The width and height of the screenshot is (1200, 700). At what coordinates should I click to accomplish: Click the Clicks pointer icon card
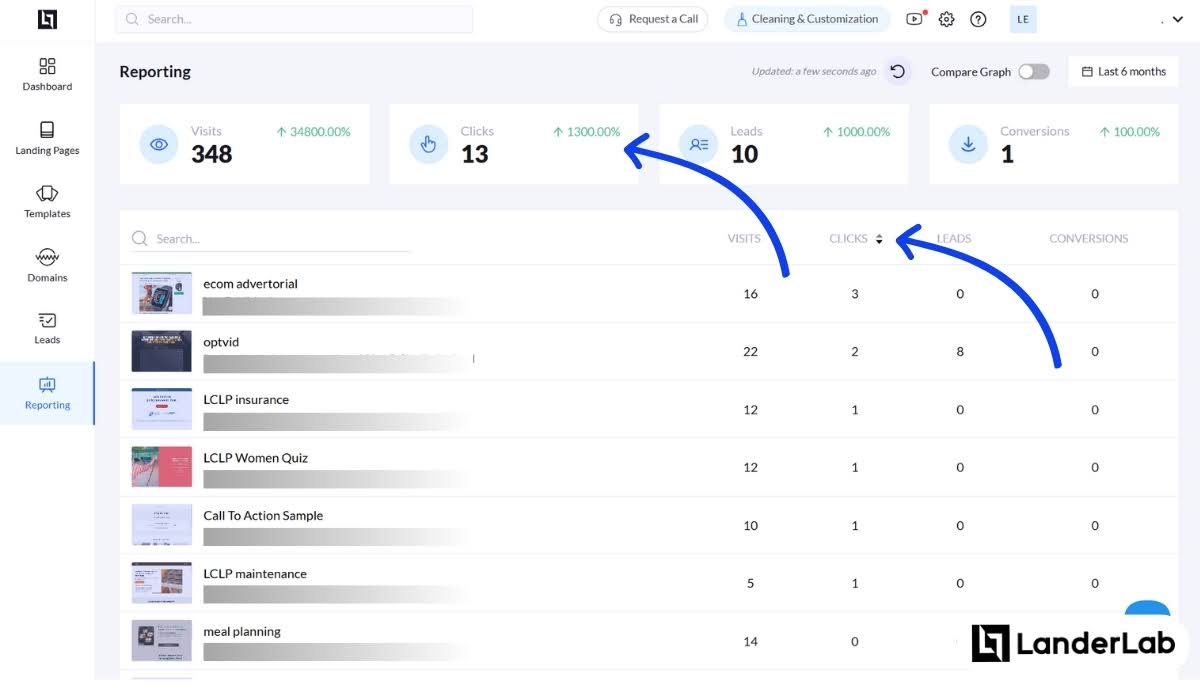[x=428, y=144]
